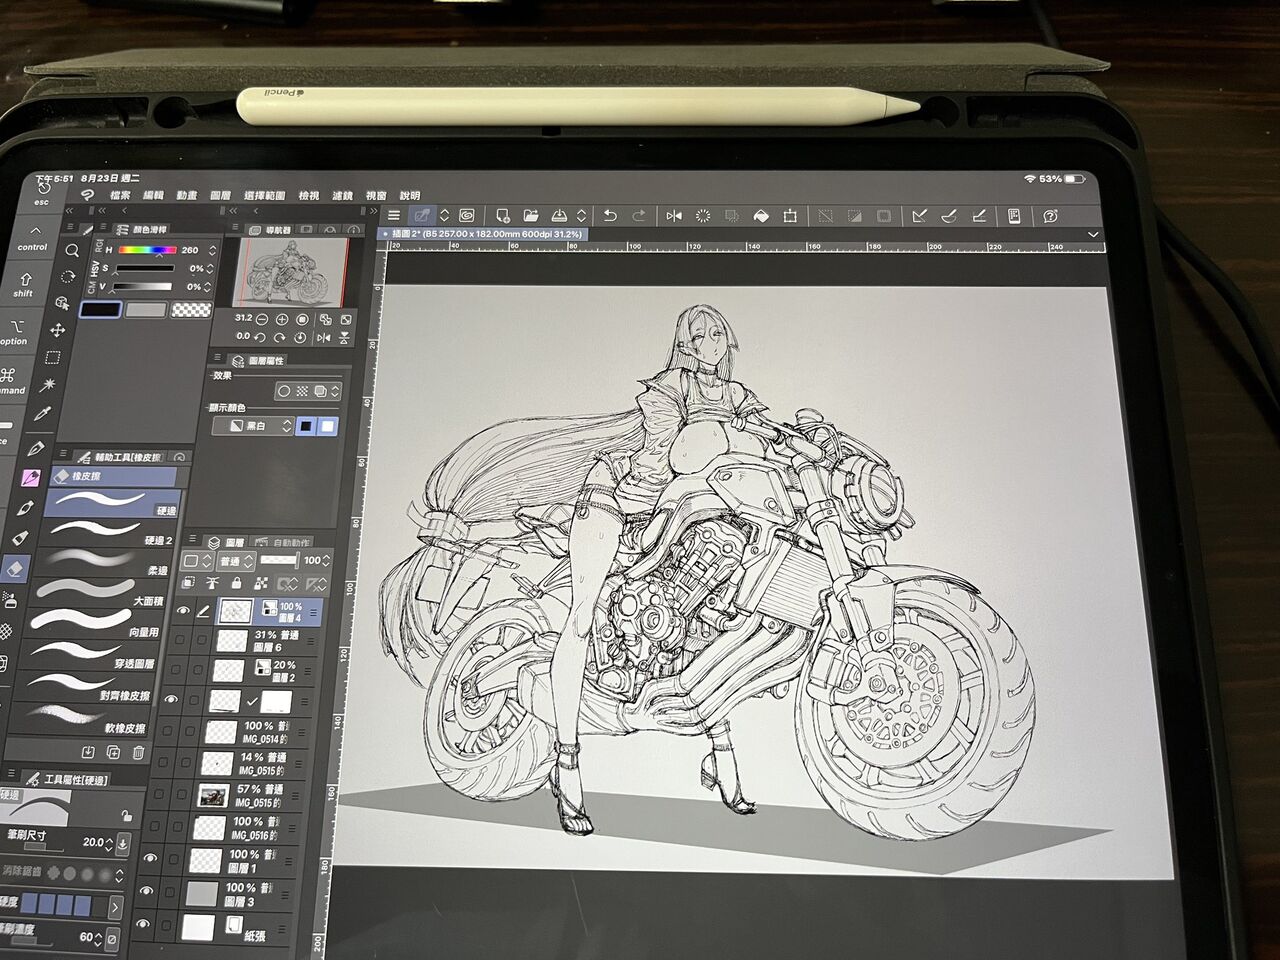The width and height of the screenshot is (1280, 960).
Task: Click navigator Rotate Right icon
Action: tap(280, 337)
